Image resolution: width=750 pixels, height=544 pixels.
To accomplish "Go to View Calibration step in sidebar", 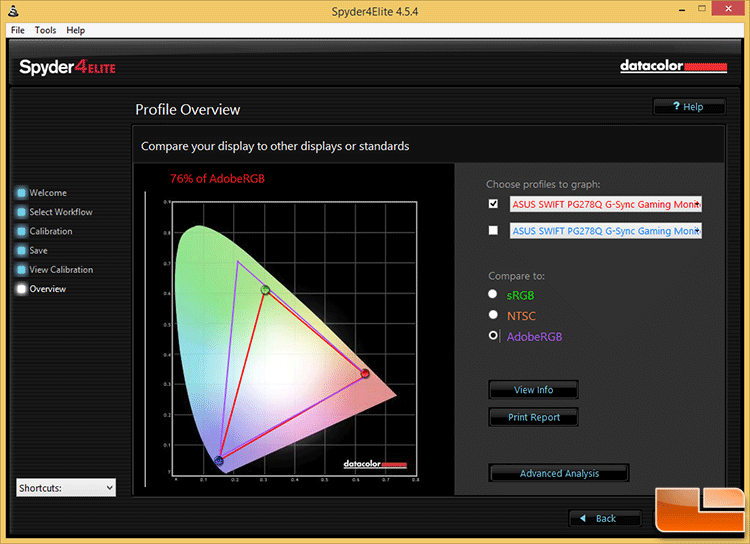I will tap(61, 270).
